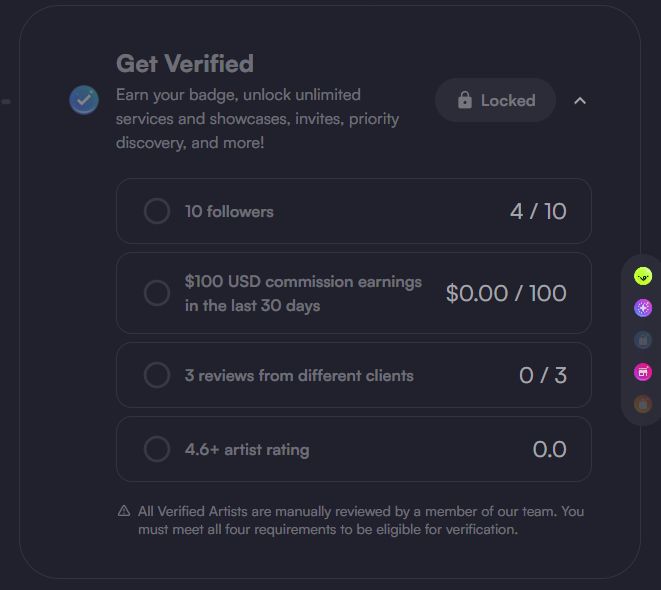Click the 3 reviews from different clients label

pyautogui.click(x=299, y=376)
